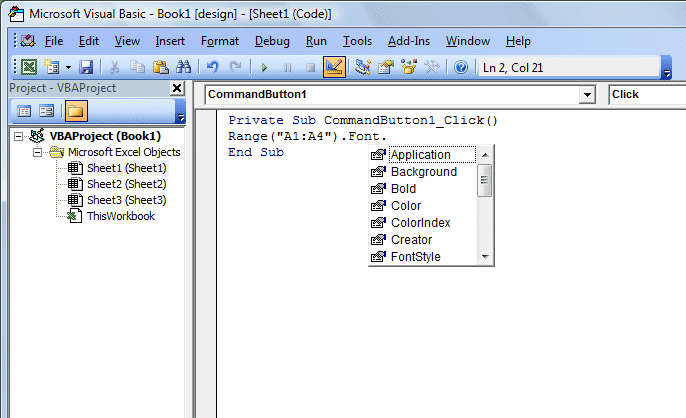The height and width of the screenshot is (418, 686).
Task: Run the macro with the green play icon
Action: (264, 67)
